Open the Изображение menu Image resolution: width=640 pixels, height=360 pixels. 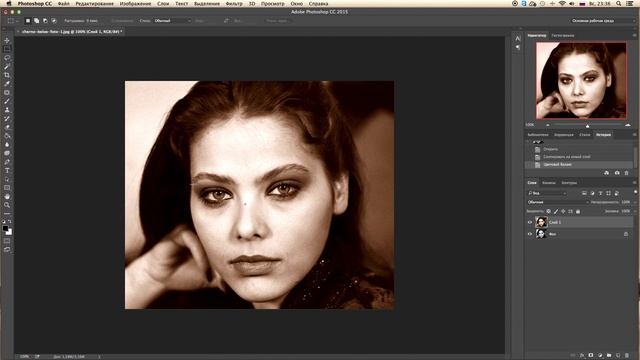[x=135, y=4]
